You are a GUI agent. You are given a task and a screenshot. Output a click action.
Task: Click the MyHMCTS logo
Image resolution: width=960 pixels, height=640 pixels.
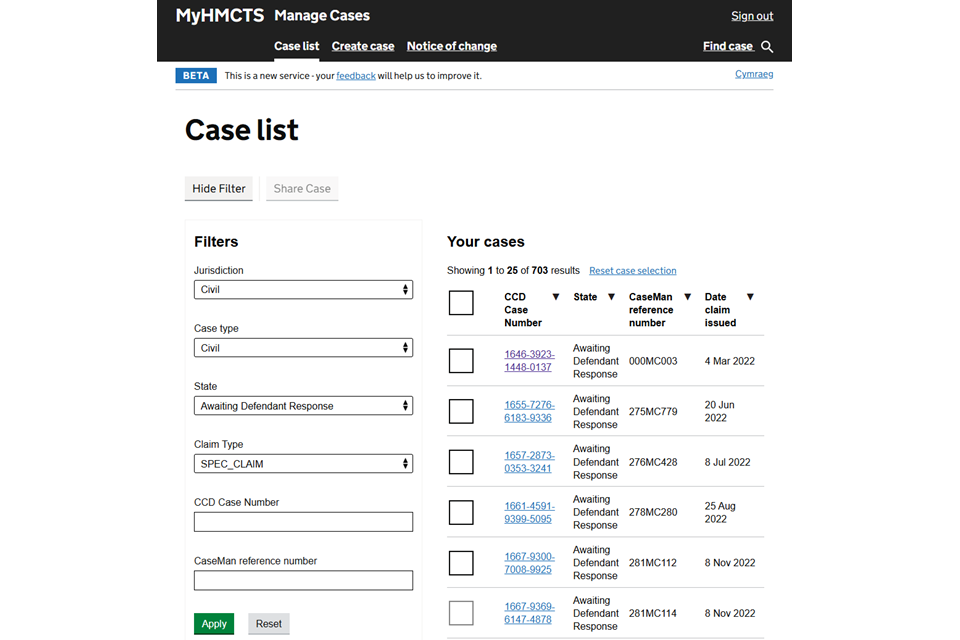[219, 16]
